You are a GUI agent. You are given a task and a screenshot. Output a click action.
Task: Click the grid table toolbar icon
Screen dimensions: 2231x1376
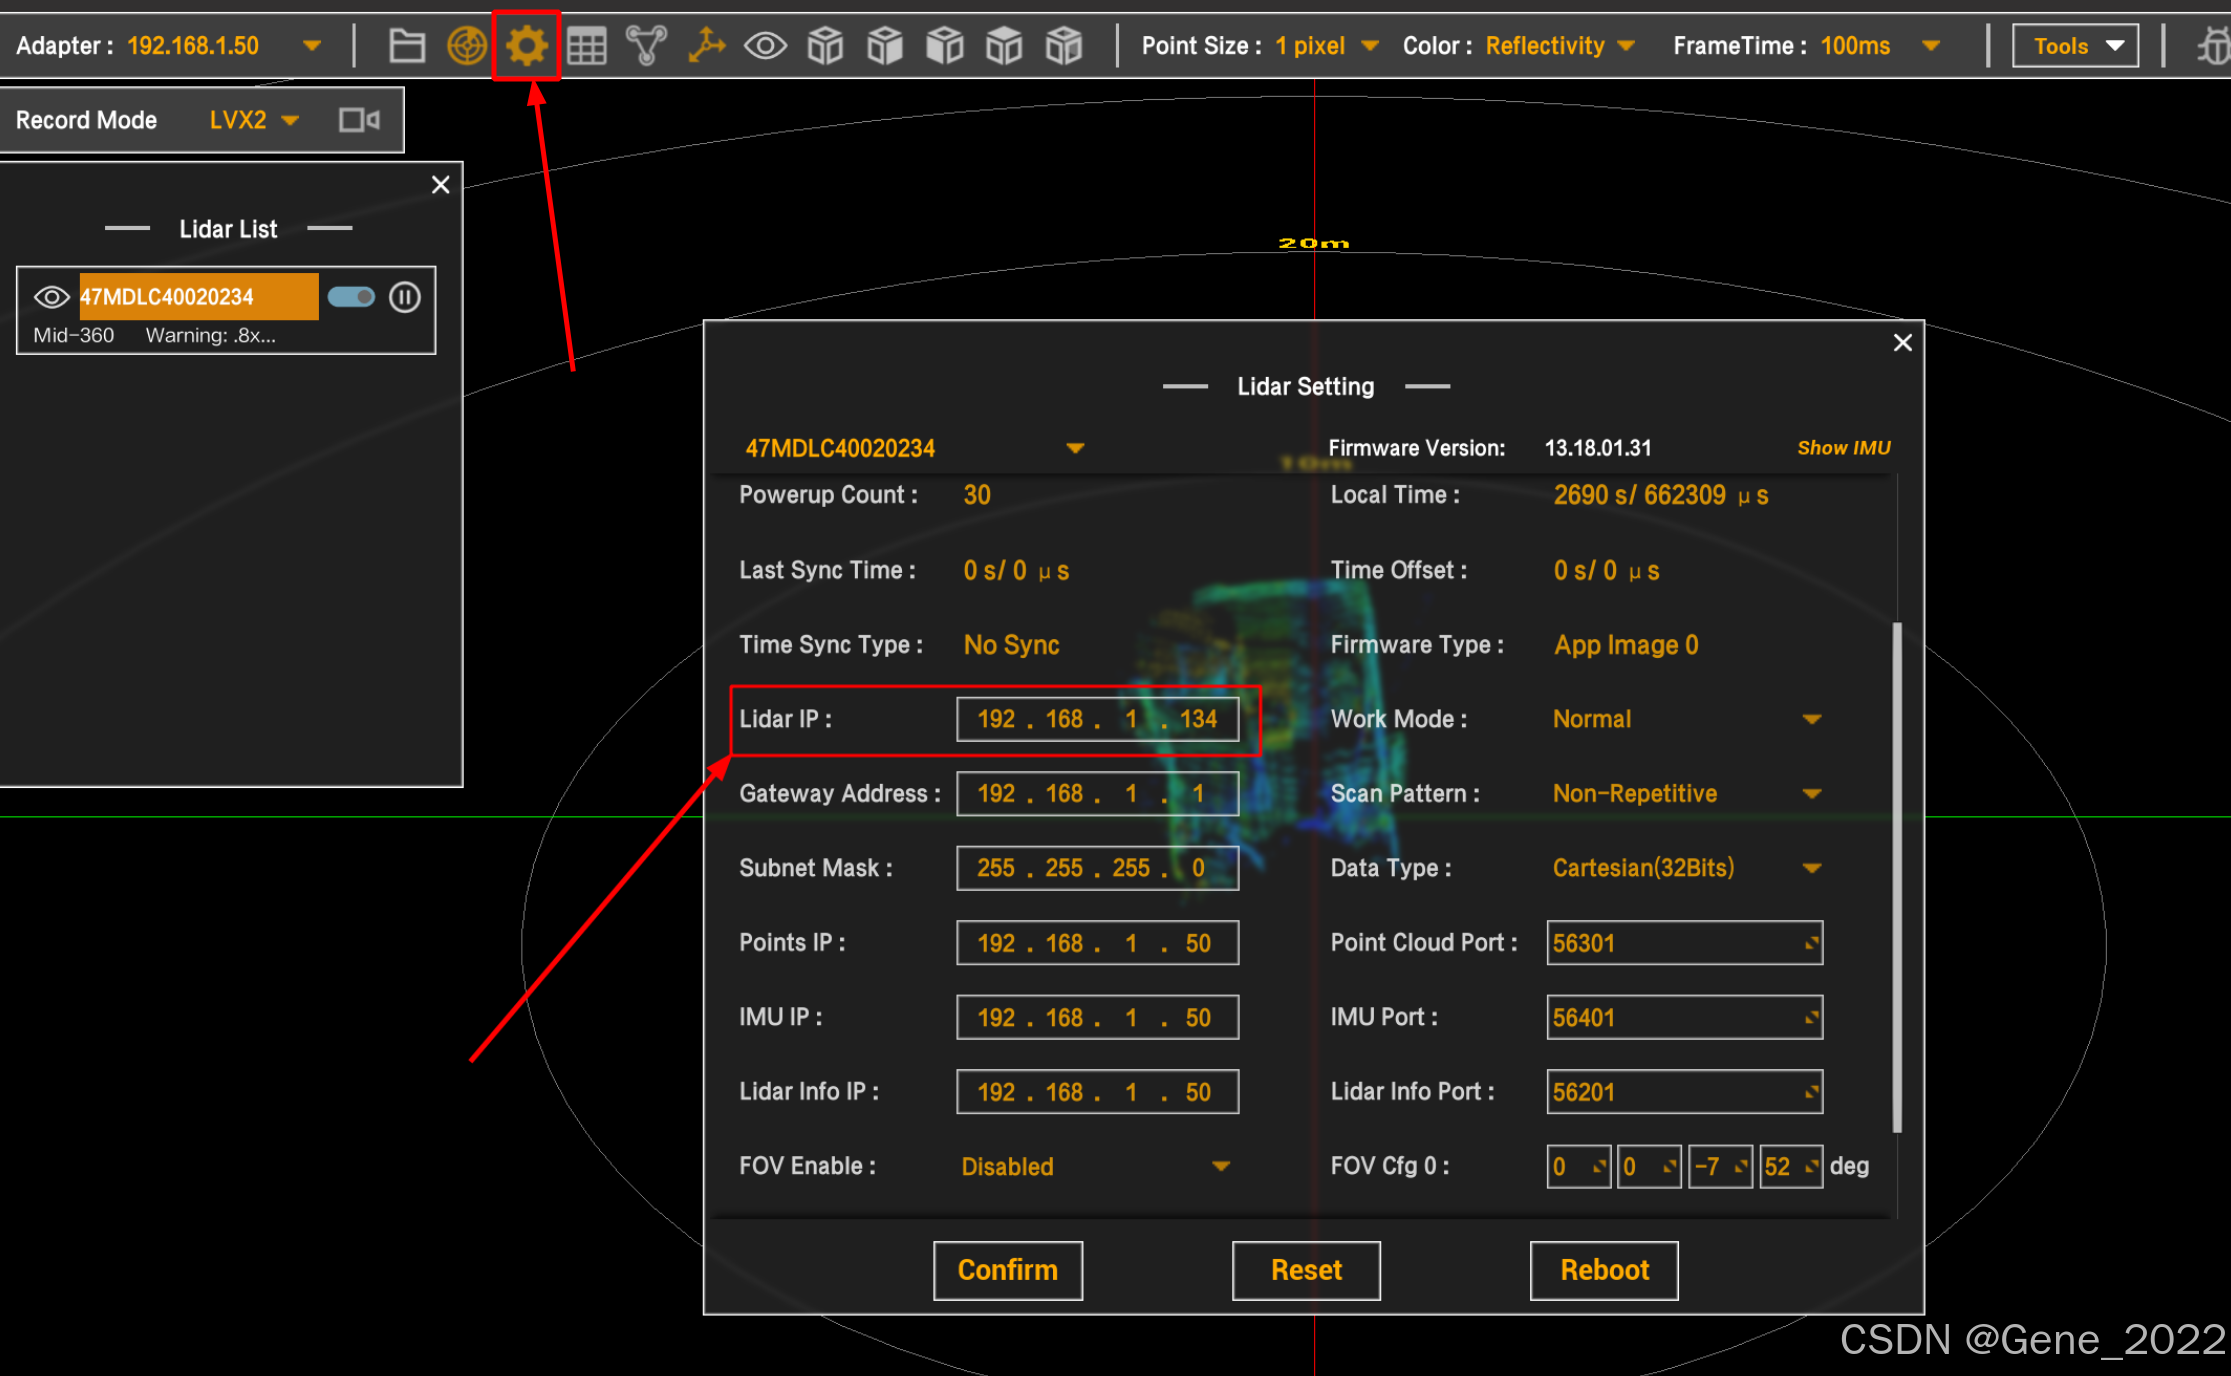(x=586, y=46)
